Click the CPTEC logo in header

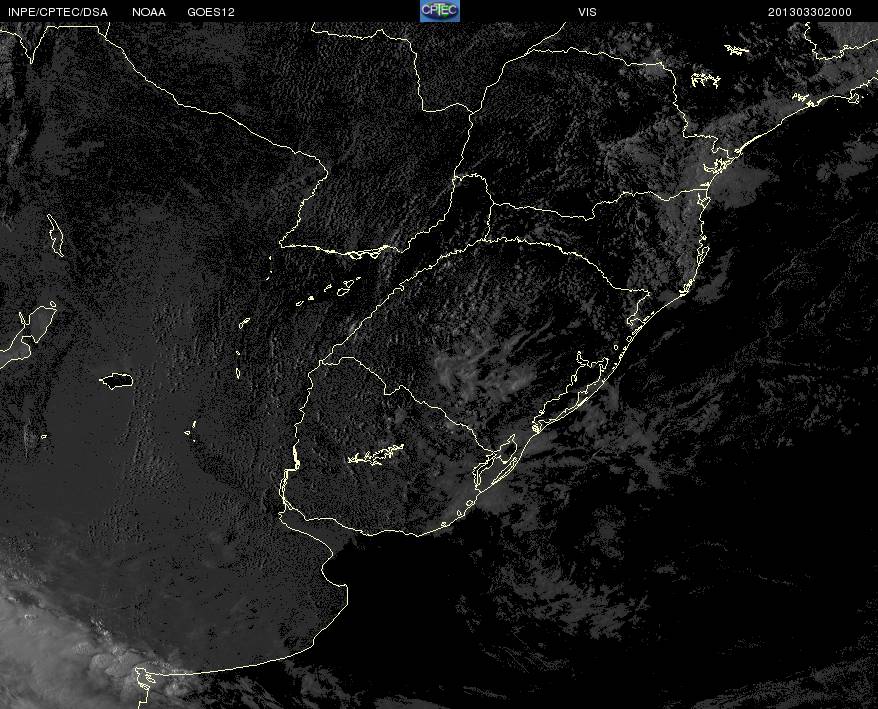tap(440, 11)
